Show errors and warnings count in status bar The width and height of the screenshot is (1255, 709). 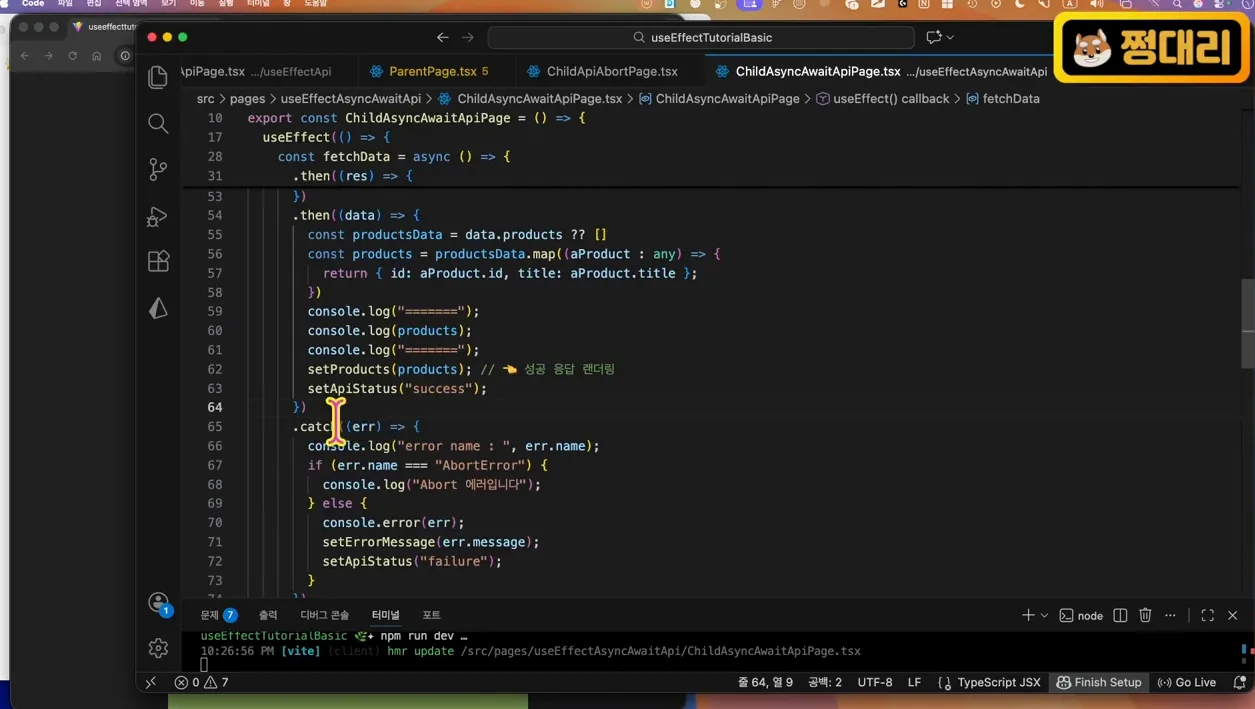(201, 682)
